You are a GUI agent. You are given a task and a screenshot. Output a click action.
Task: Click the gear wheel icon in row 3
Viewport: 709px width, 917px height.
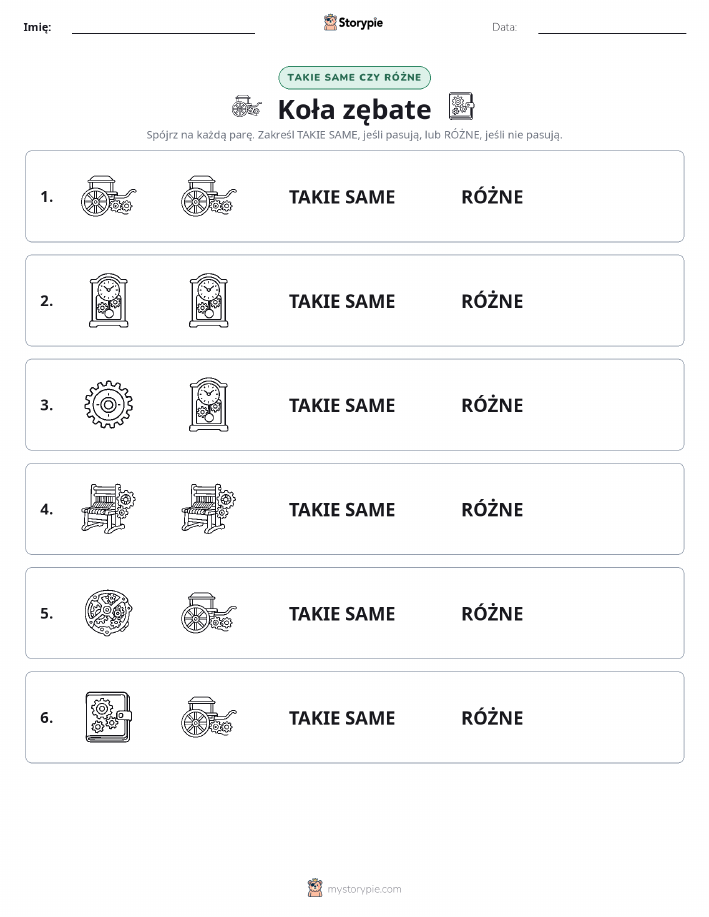coord(108,405)
